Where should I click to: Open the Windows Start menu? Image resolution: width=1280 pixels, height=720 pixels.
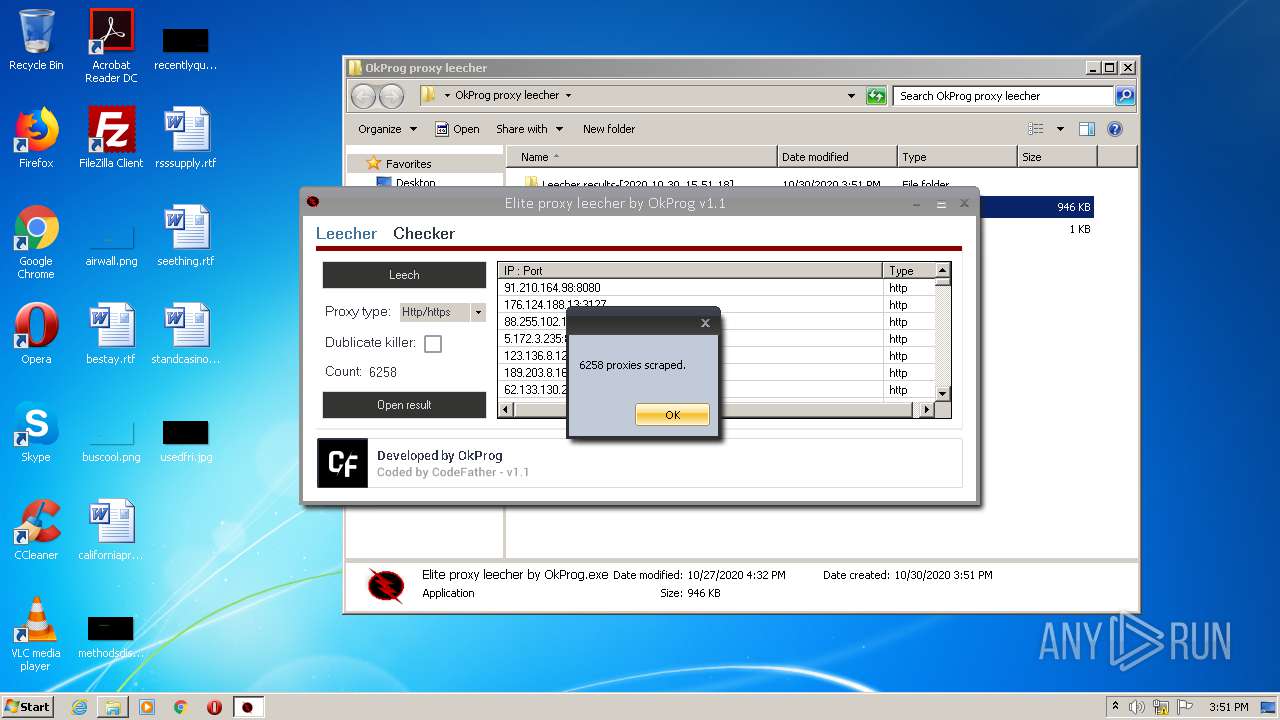(28, 707)
